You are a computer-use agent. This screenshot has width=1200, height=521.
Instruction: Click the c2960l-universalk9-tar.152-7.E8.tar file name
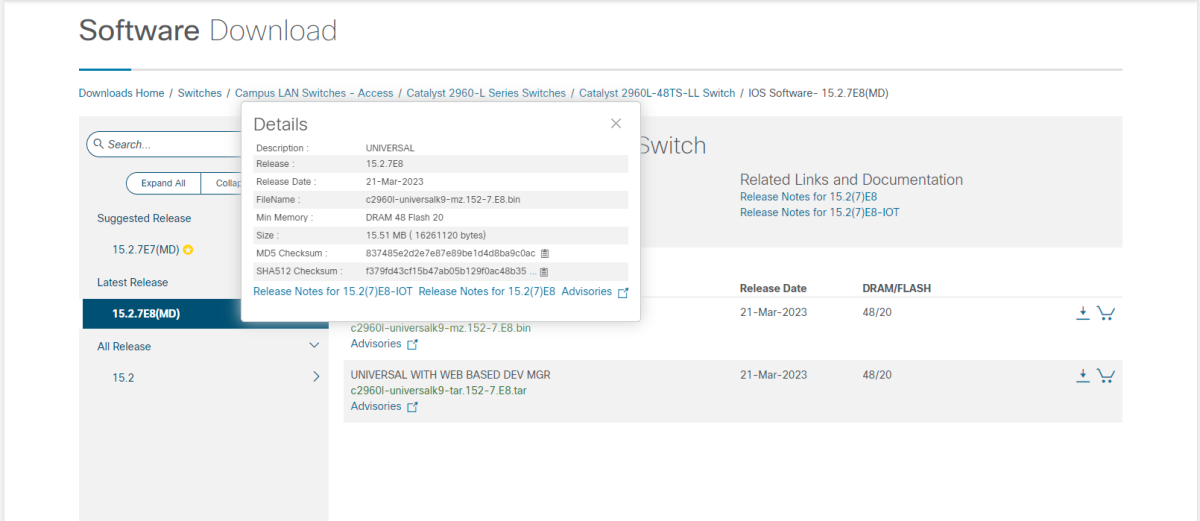[439, 391]
